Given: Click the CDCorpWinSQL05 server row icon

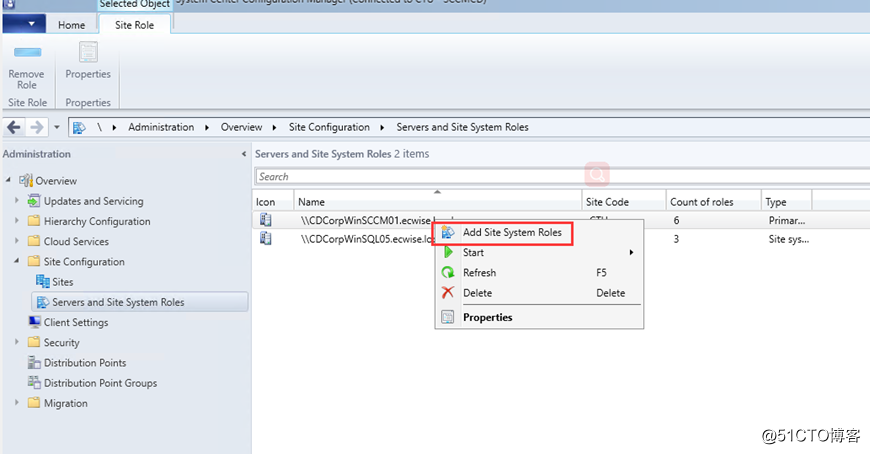Looking at the screenshot, I should (x=266, y=239).
